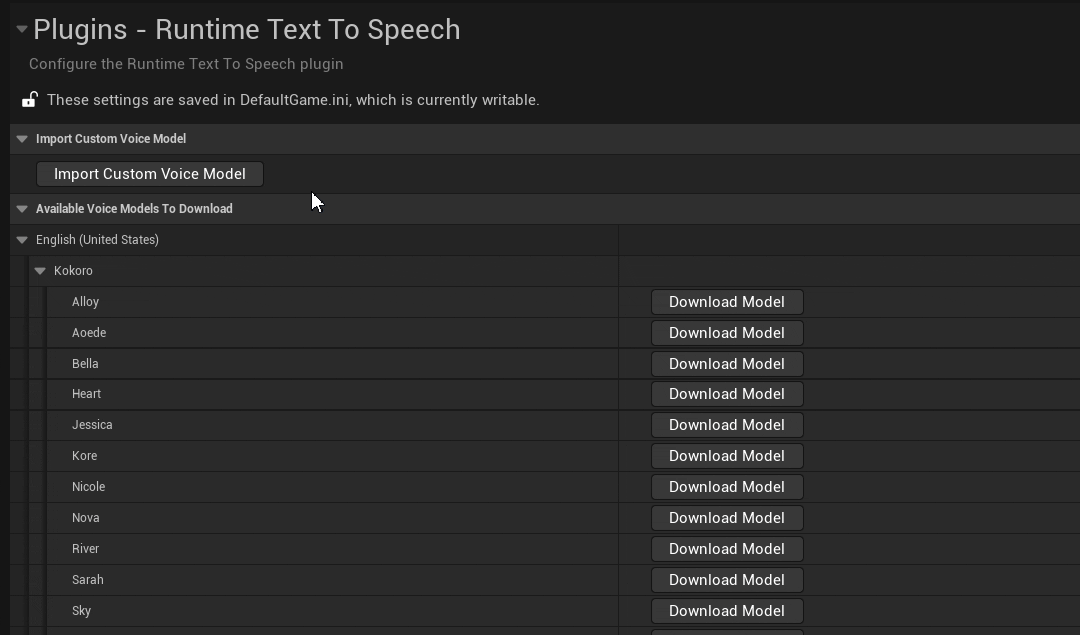Download the Kore voice model
Viewport: 1080px width, 635px height.
click(x=727, y=455)
